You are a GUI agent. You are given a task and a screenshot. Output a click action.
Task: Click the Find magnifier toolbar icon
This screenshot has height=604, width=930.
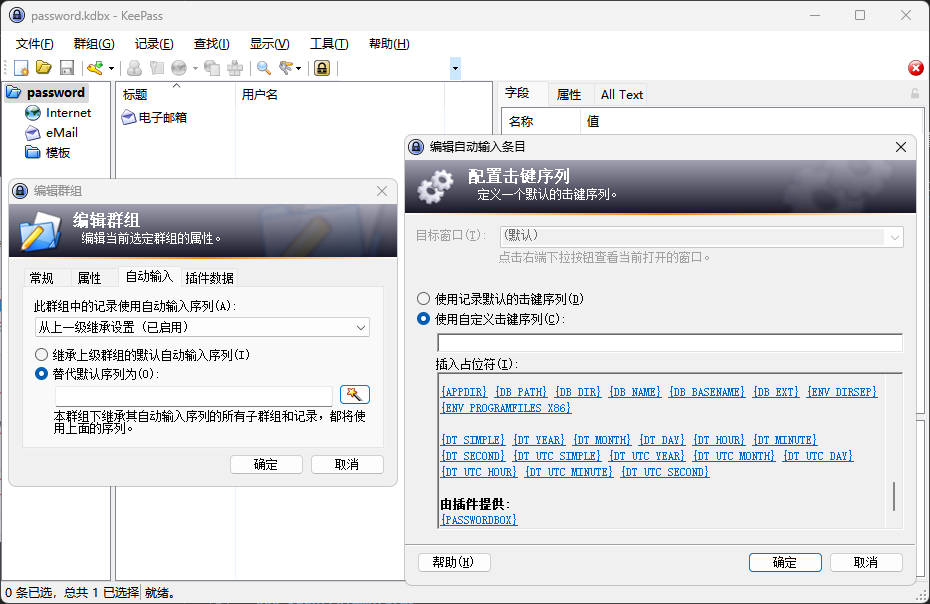point(264,68)
